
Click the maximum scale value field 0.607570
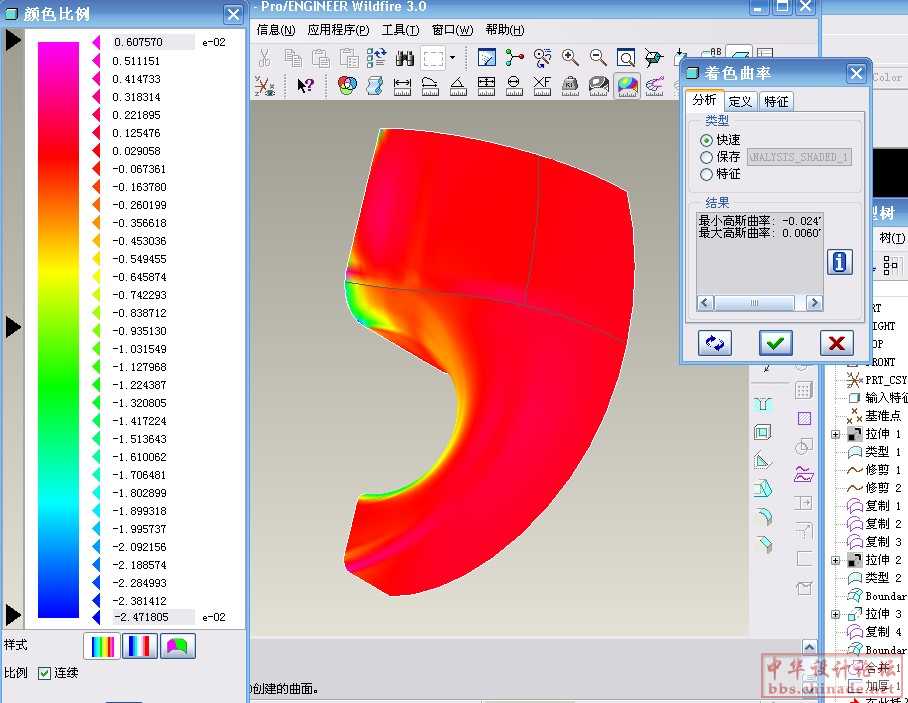(153, 42)
